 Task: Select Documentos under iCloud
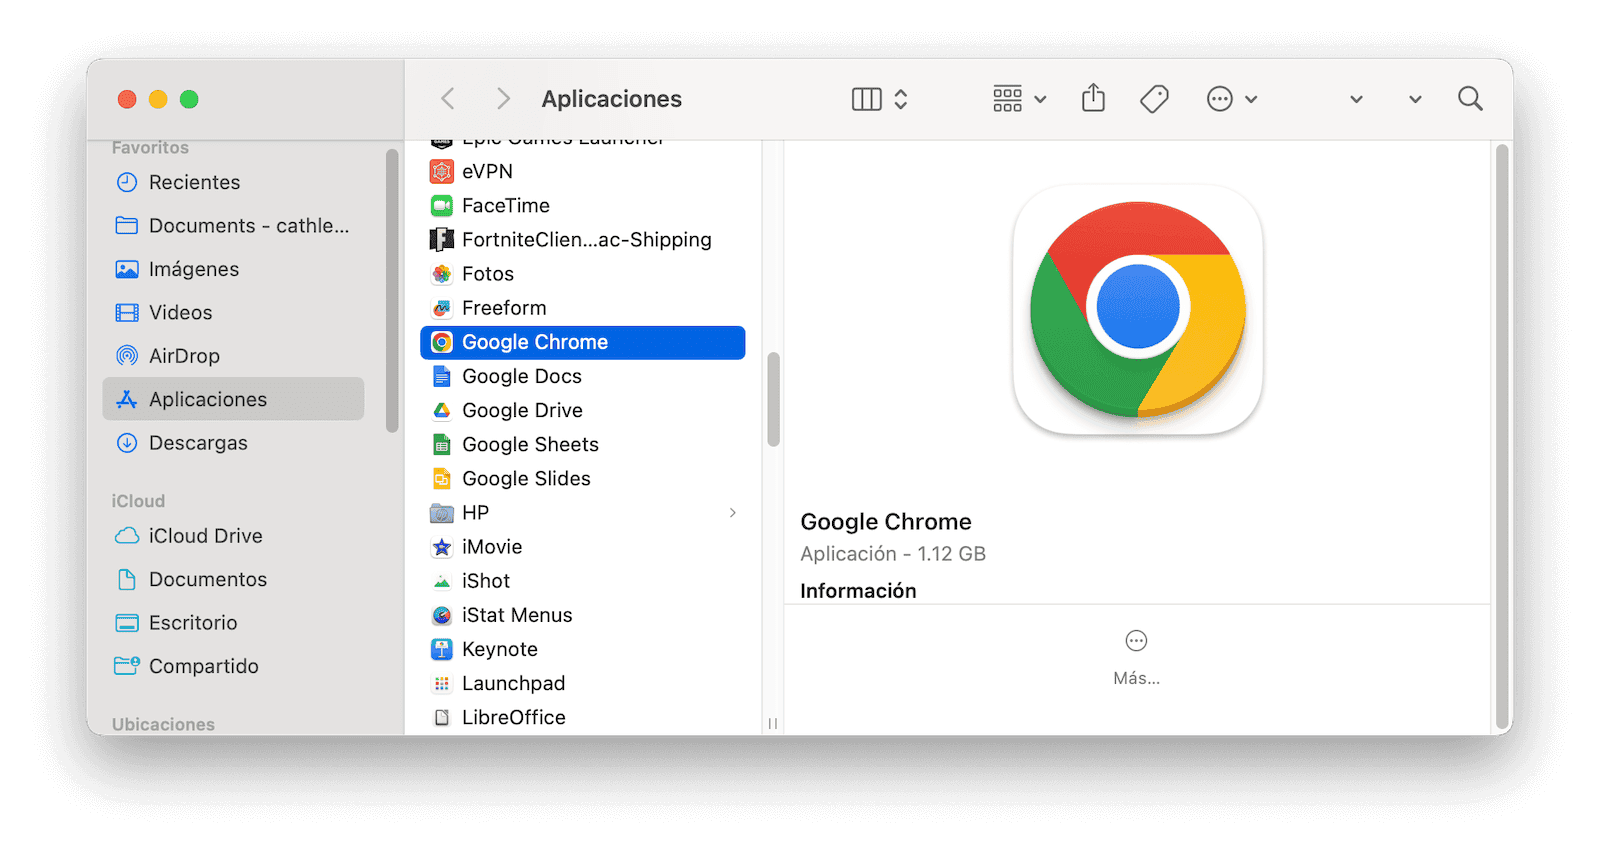[x=233, y=579]
